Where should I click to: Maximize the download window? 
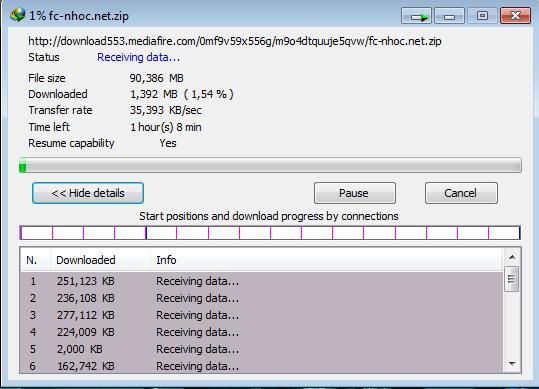(482, 16)
